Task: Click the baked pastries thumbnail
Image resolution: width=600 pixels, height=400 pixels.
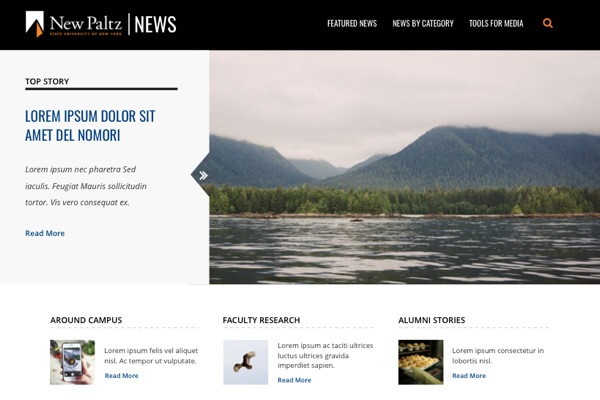Action: pos(421,362)
